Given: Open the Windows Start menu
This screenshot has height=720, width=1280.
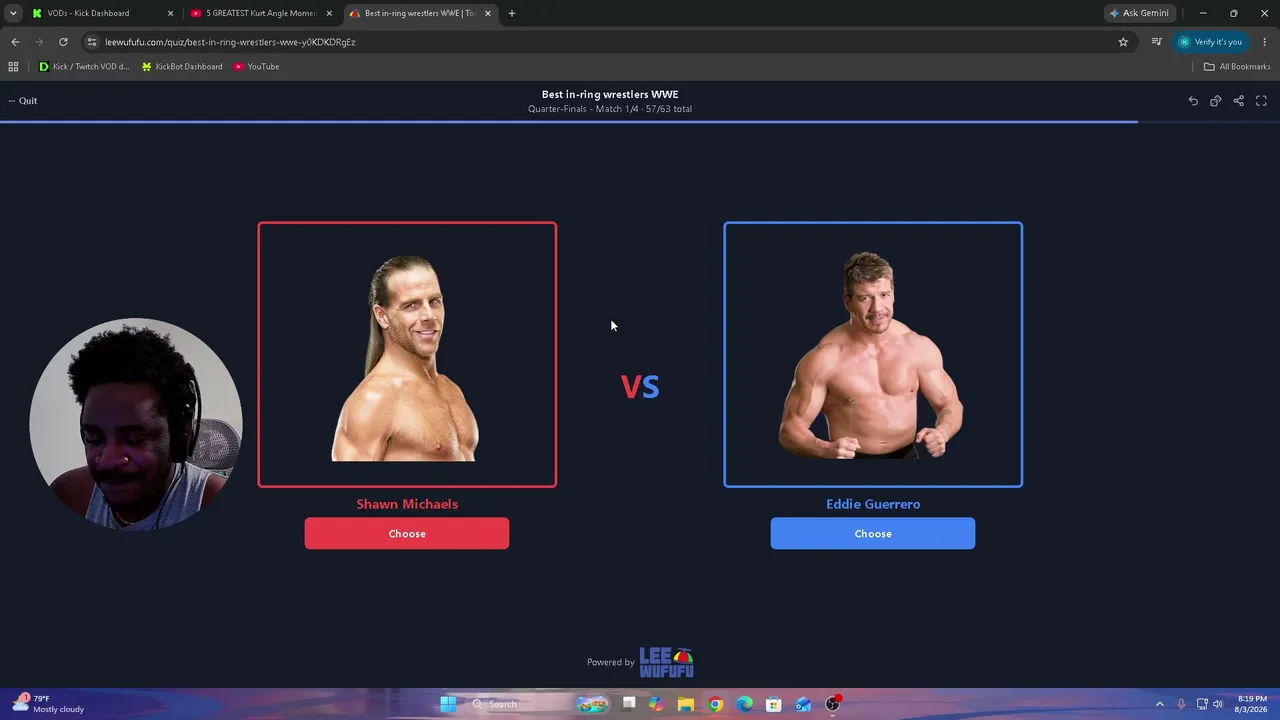Looking at the screenshot, I should click(x=448, y=704).
